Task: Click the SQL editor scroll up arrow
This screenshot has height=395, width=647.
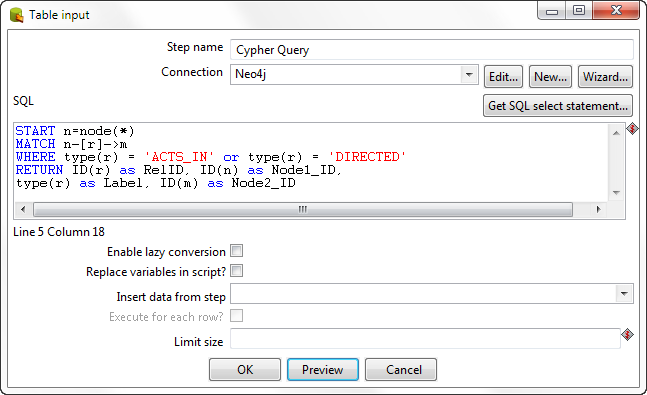Action: 616,133
